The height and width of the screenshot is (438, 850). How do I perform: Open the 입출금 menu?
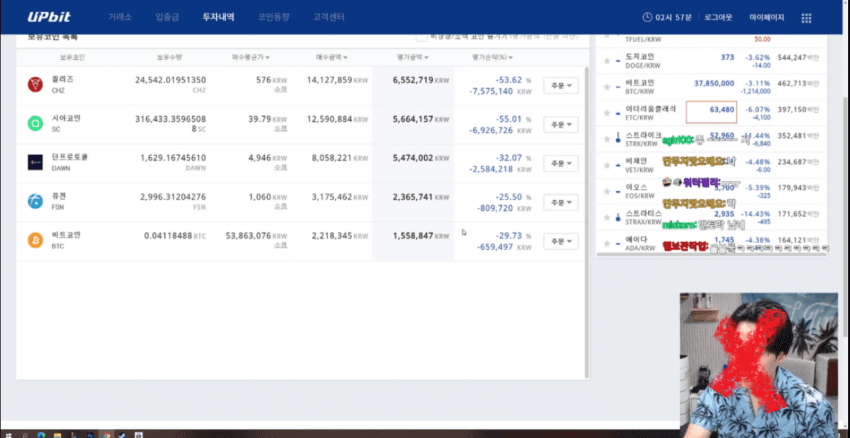[167, 17]
